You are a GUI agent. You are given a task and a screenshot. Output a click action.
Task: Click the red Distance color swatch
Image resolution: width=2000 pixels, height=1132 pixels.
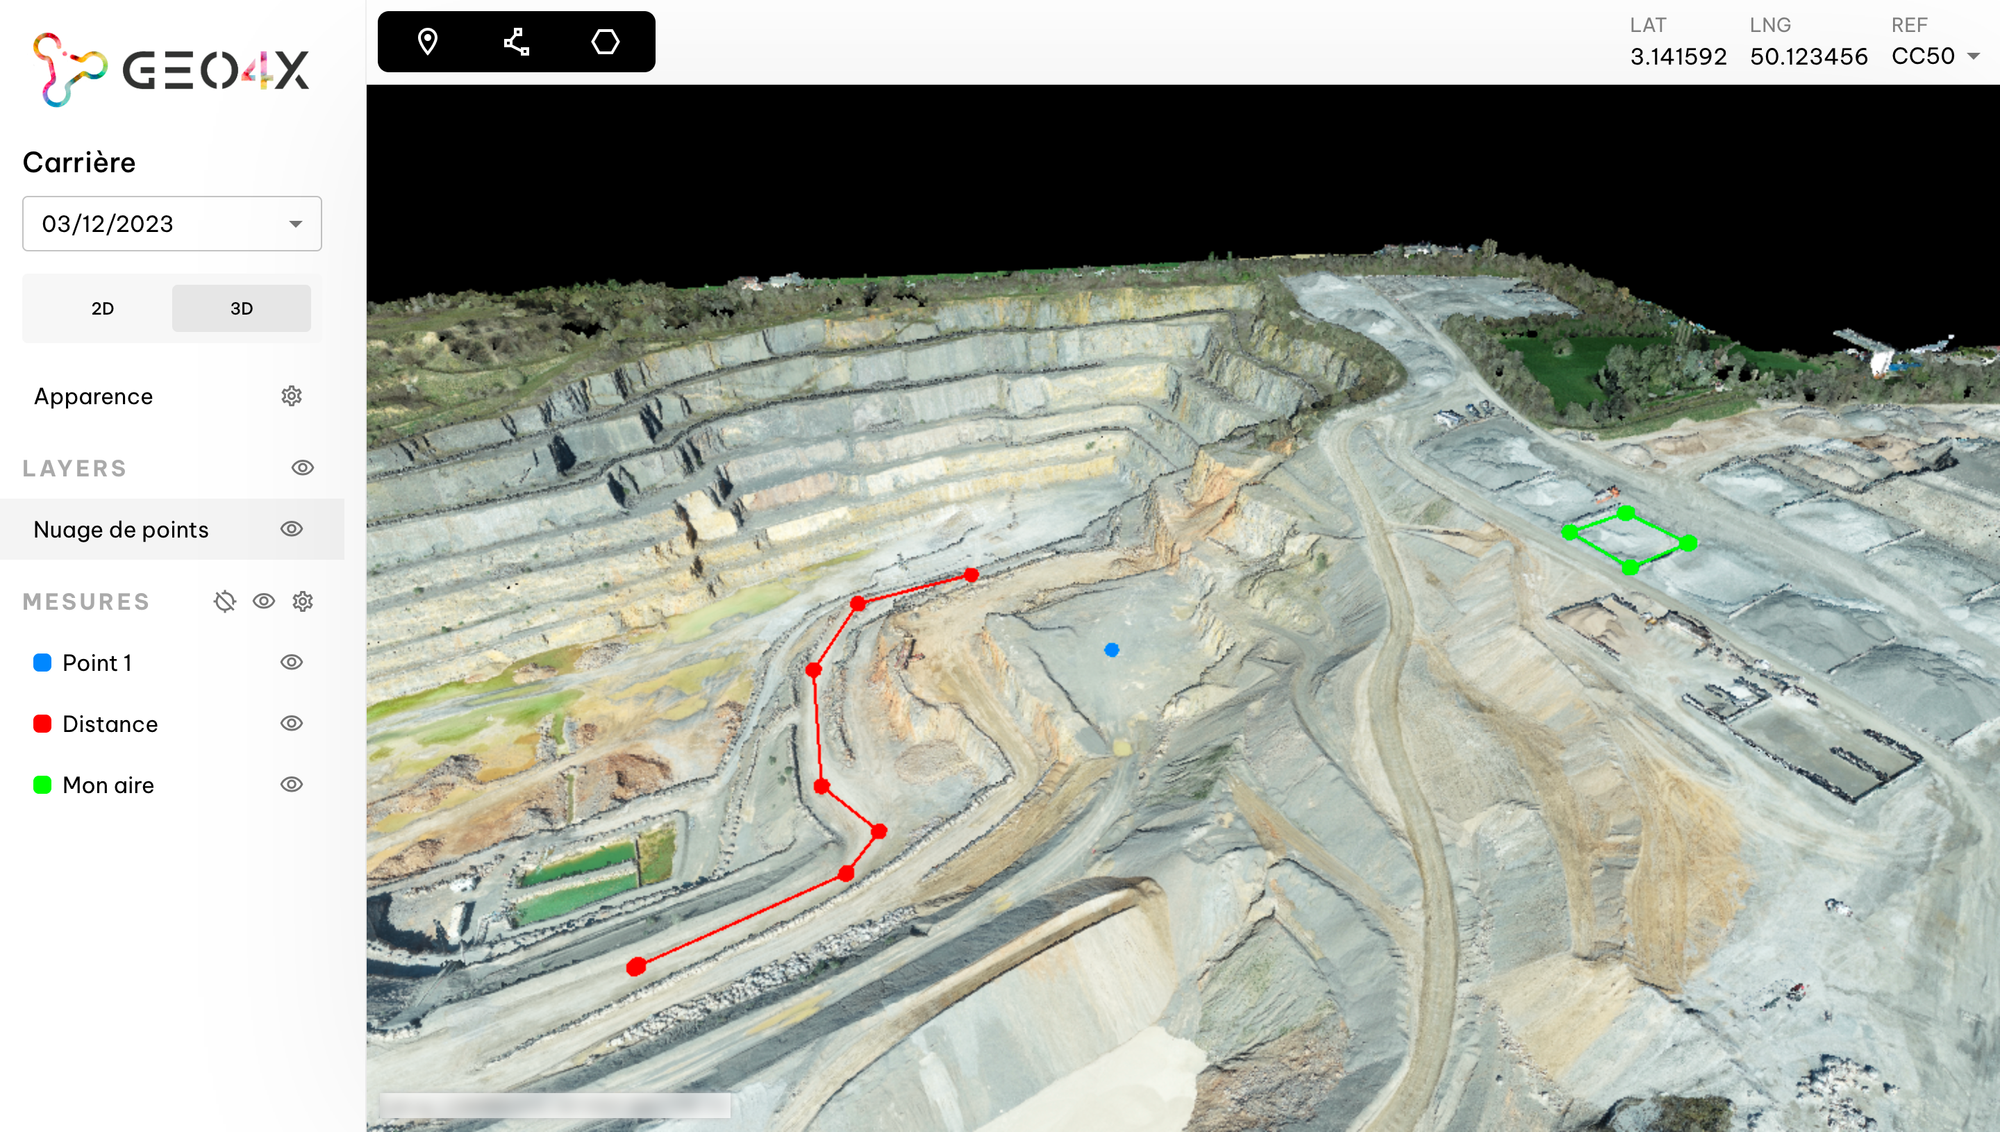(42, 723)
